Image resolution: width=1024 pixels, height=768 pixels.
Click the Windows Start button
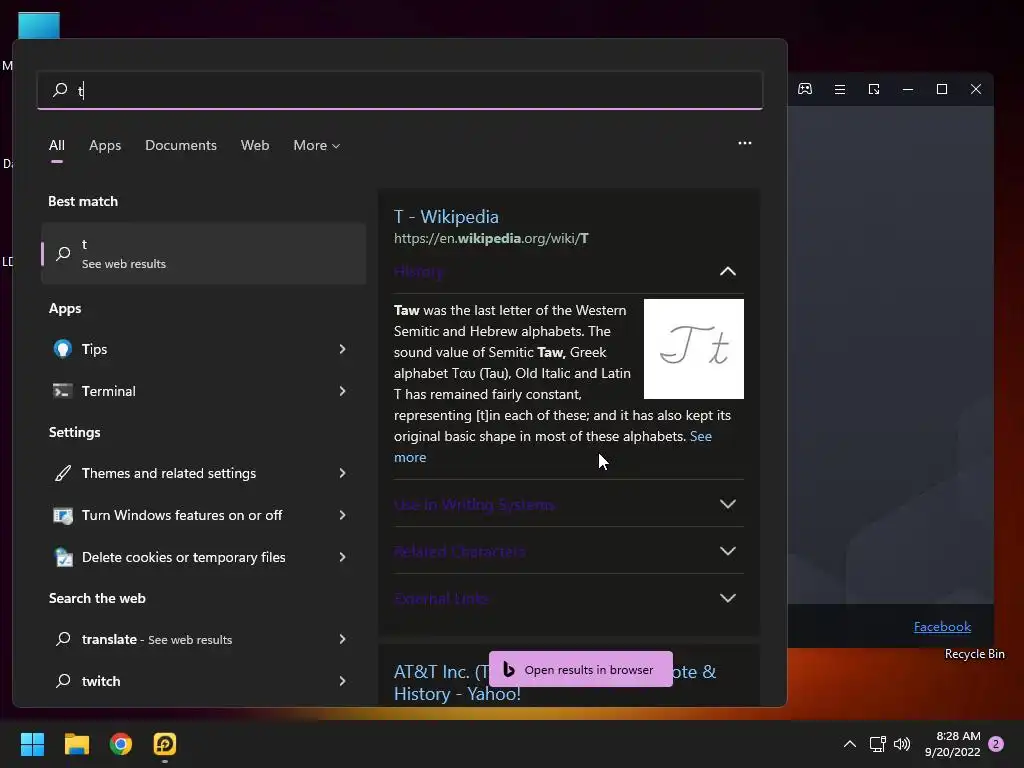click(x=32, y=744)
